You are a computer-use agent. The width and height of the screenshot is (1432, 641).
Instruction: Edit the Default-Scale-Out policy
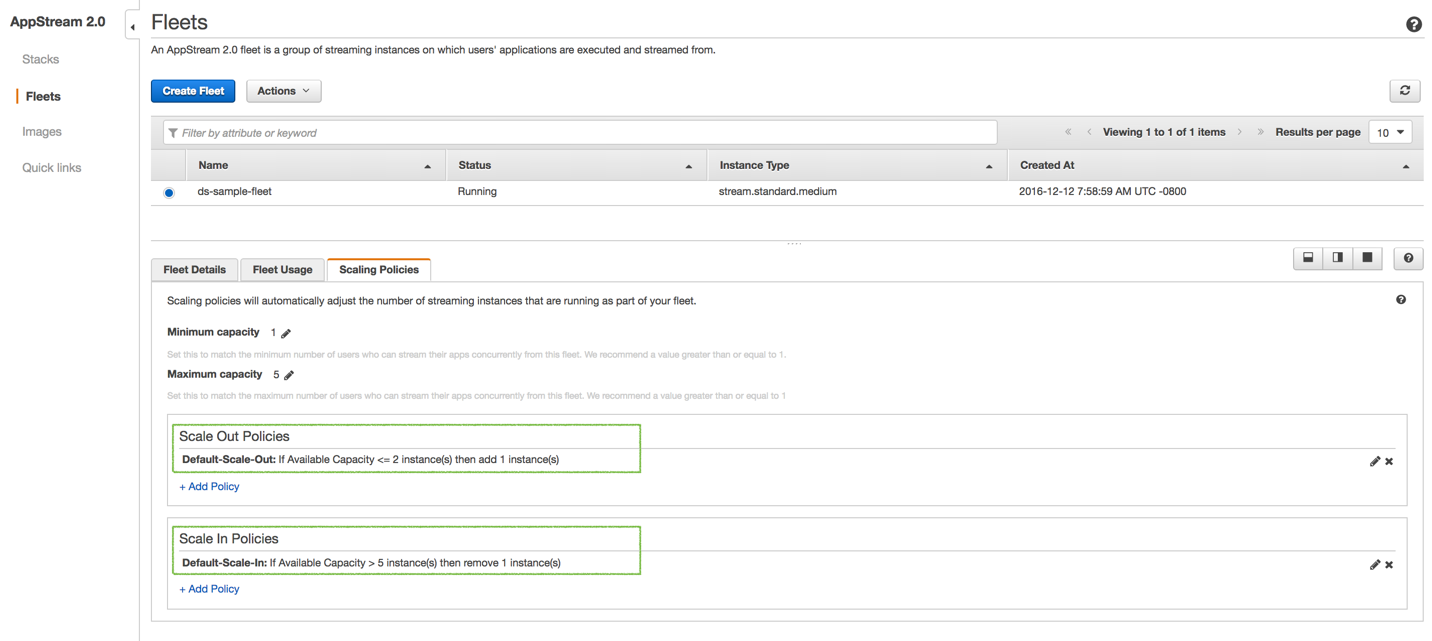[1374, 461]
